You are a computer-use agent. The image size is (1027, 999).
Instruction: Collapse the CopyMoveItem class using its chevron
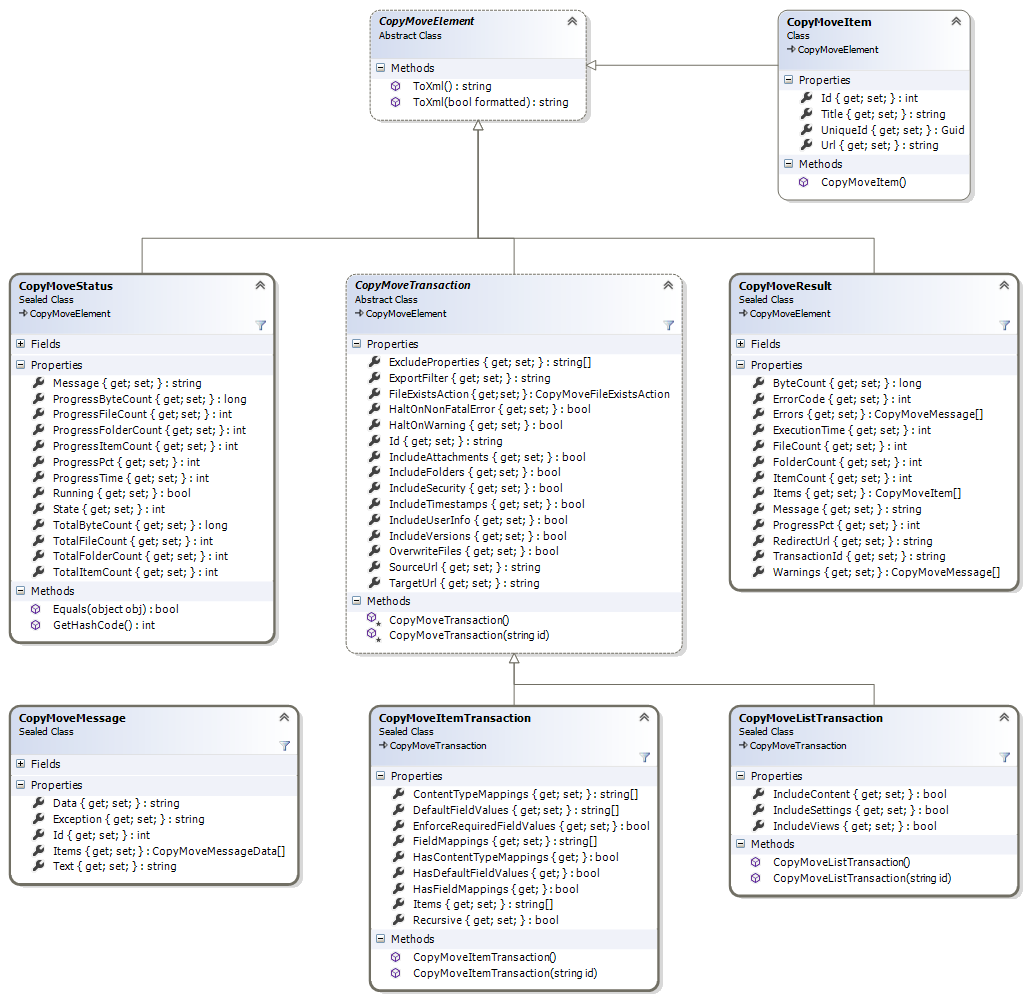[x=956, y=21]
